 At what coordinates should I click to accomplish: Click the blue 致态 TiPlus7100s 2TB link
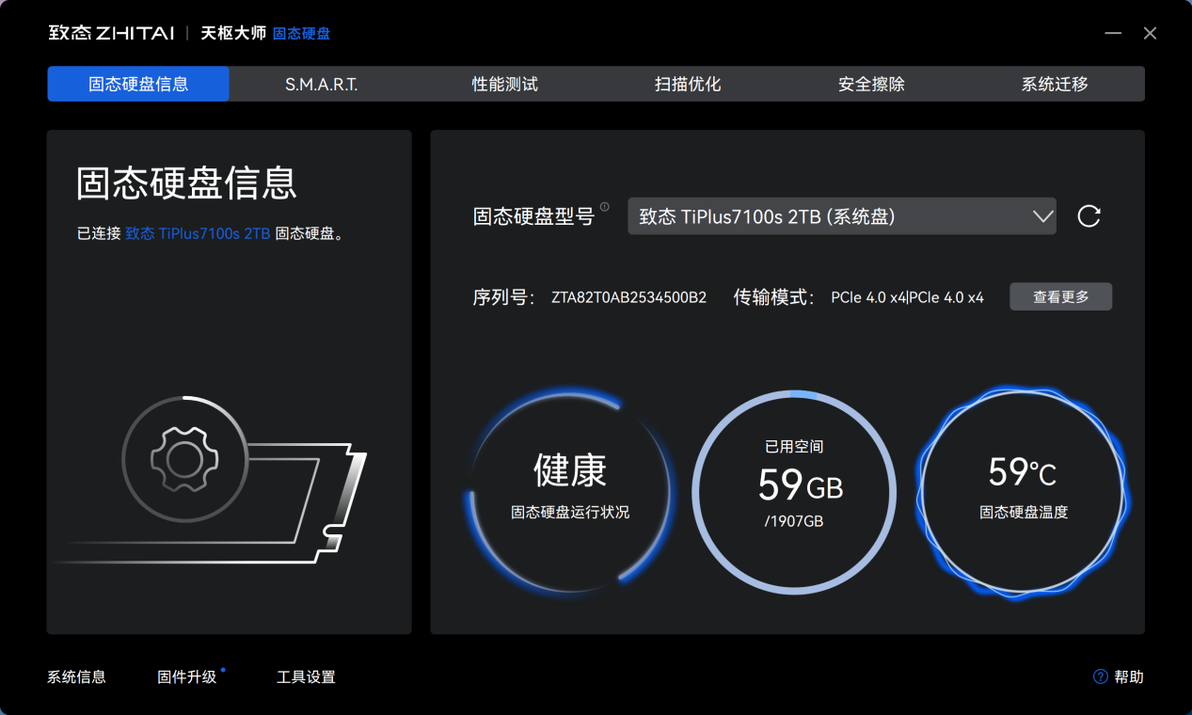tap(198, 233)
